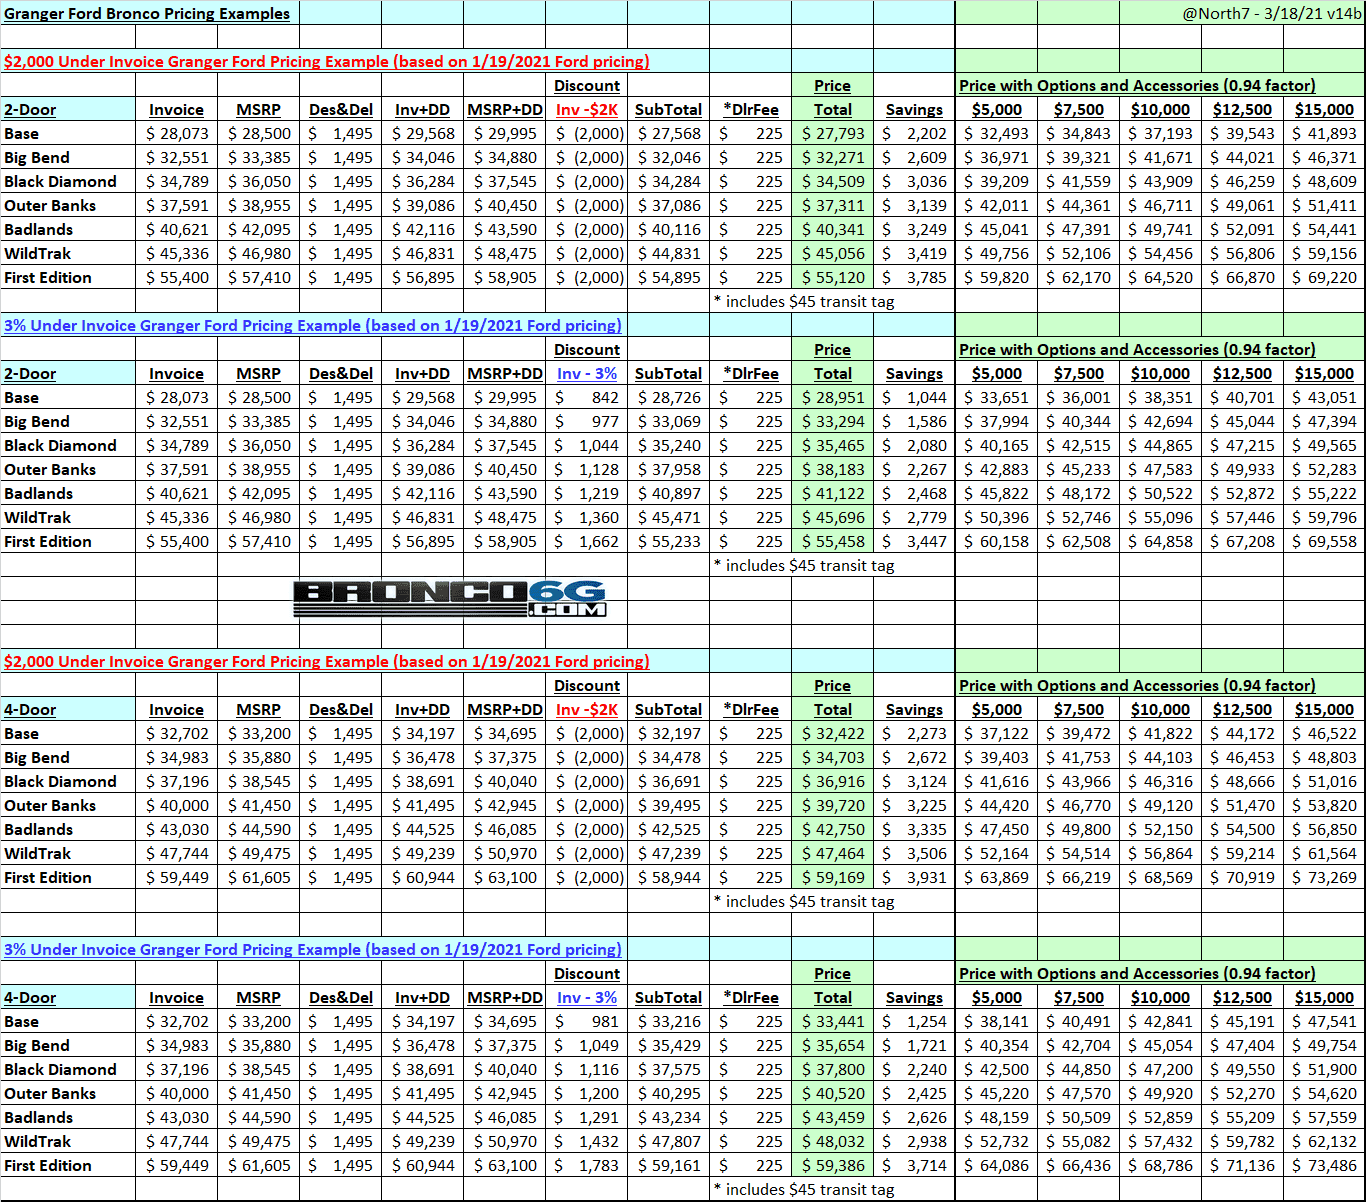
Task: Select the $27,568 Base subtotal cell
Action: (669, 133)
